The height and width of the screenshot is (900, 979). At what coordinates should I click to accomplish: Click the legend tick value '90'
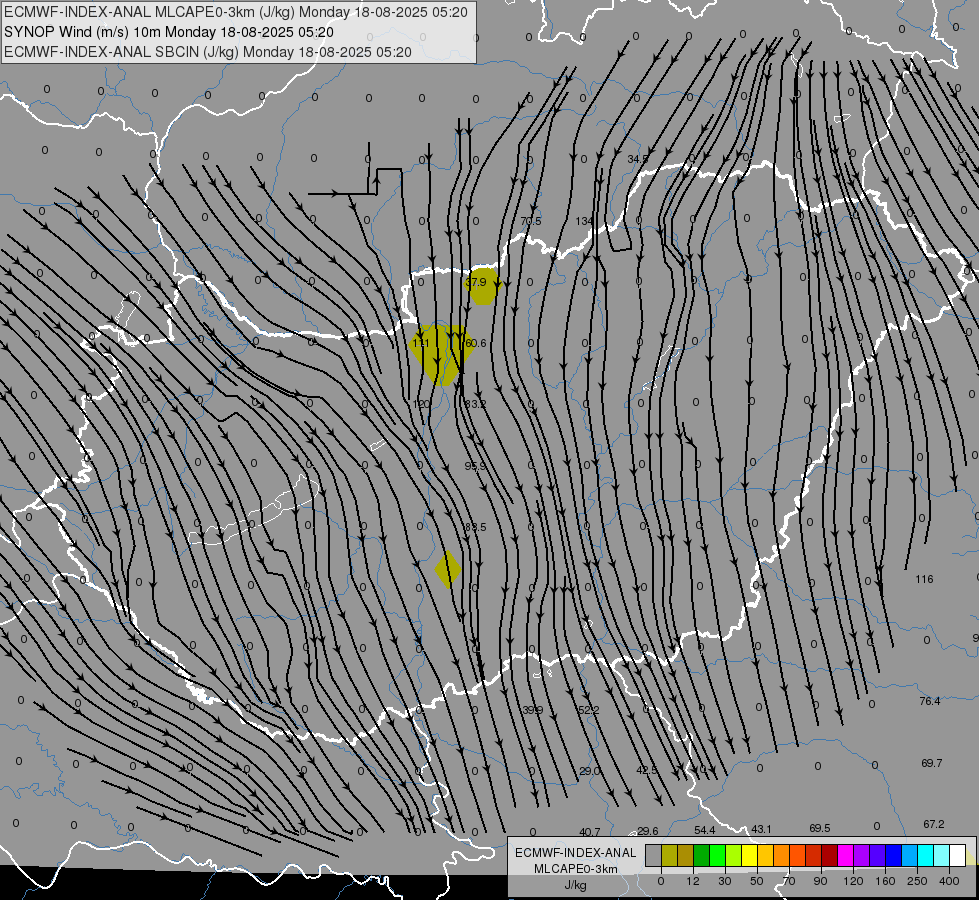820,881
